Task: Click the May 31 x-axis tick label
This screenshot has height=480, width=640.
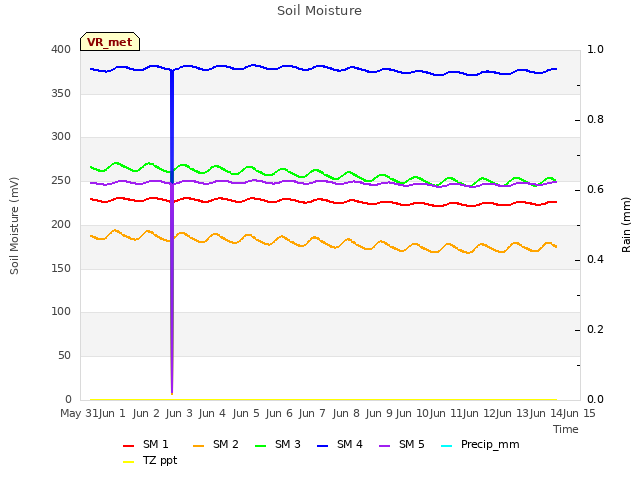Action: 79,413
